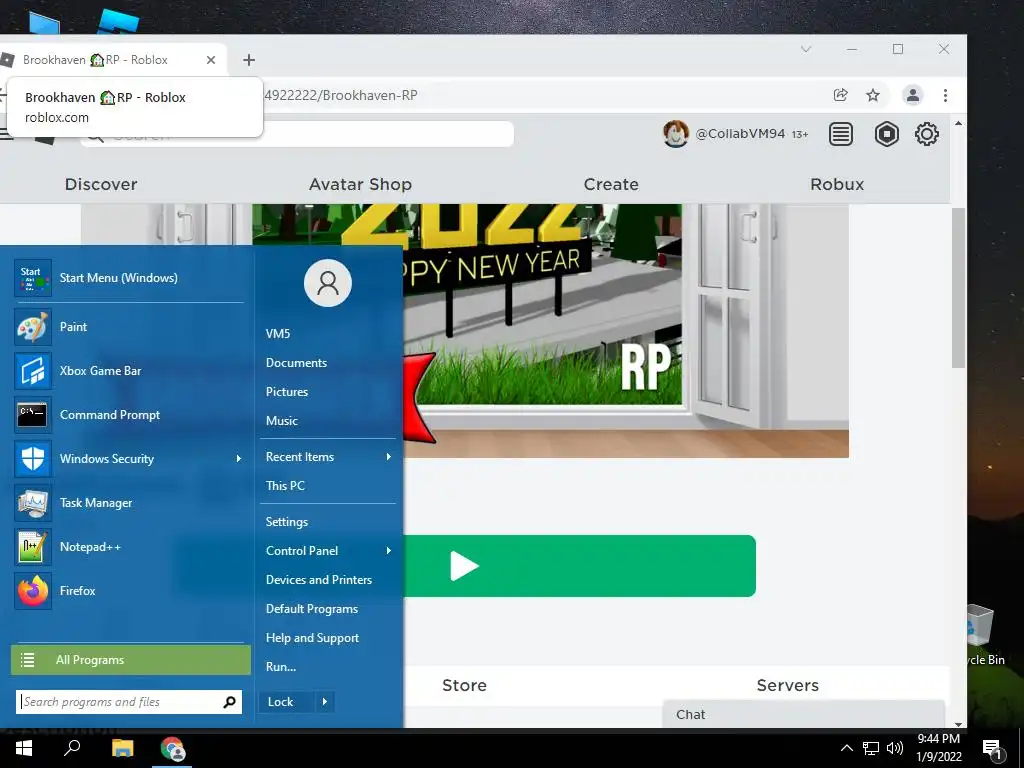Open Robux balance hexagon icon
The image size is (1024, 768).
(x=886, y=135)
